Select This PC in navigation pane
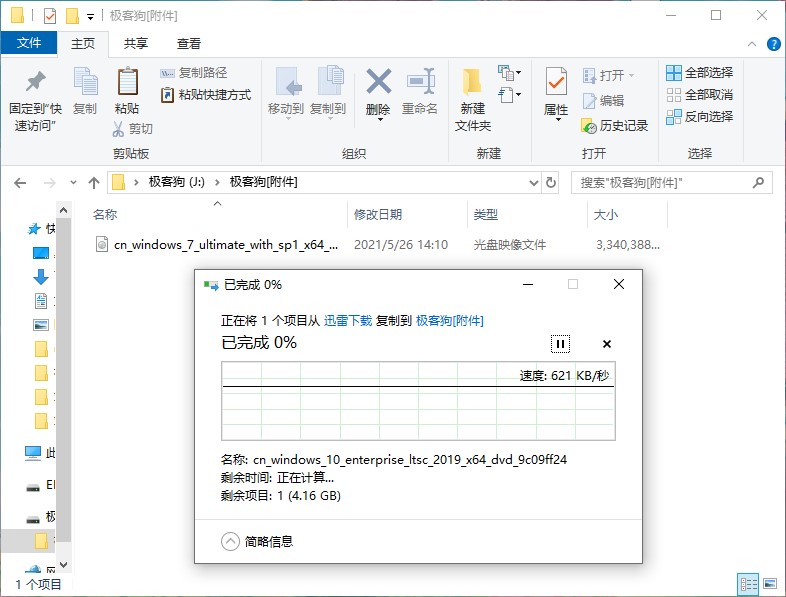Screen dimensions: 786x597 [33, 453]
